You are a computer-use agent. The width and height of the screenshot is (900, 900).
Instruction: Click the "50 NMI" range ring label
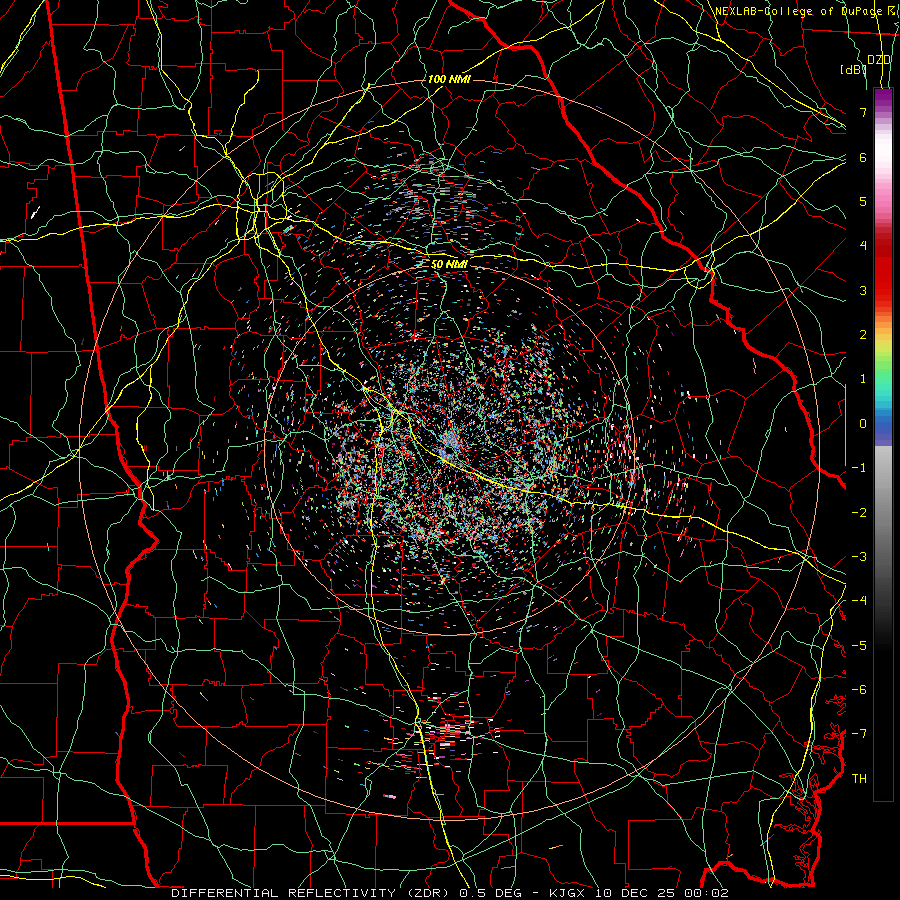(449, 264)
